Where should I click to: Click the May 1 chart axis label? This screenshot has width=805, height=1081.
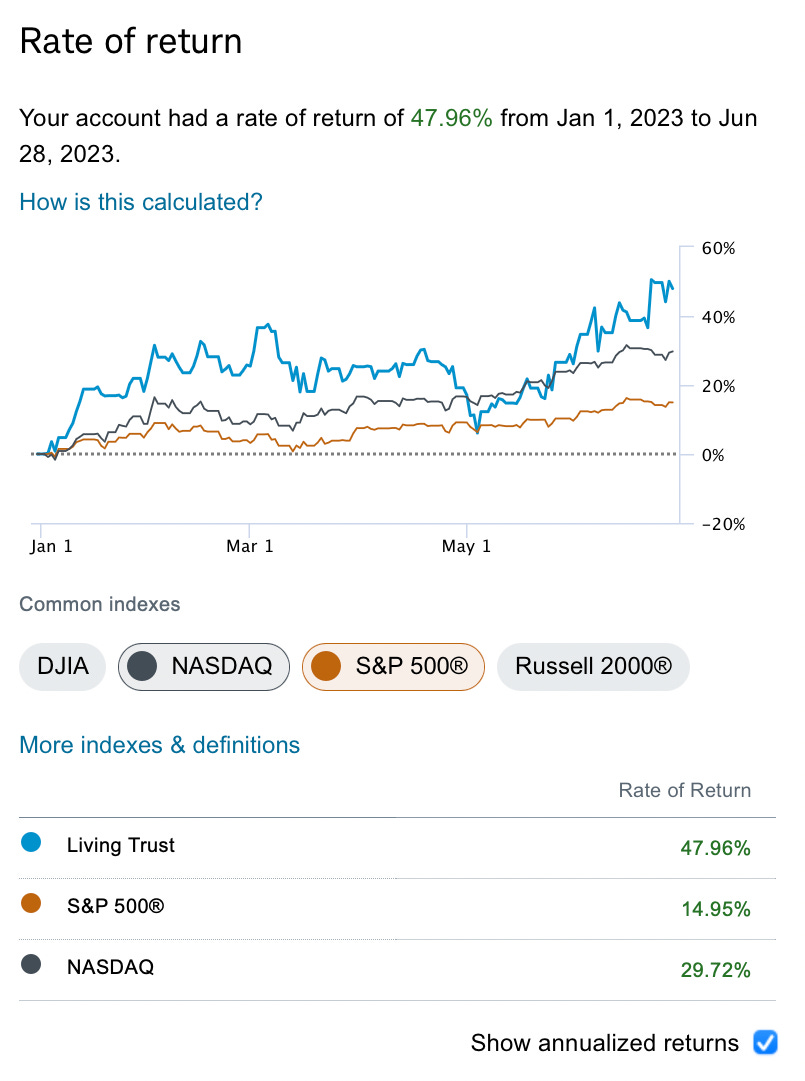click(x=467, y=546)
